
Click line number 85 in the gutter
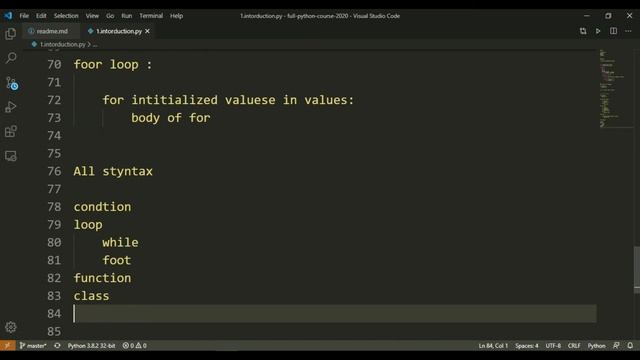[54, 331]
